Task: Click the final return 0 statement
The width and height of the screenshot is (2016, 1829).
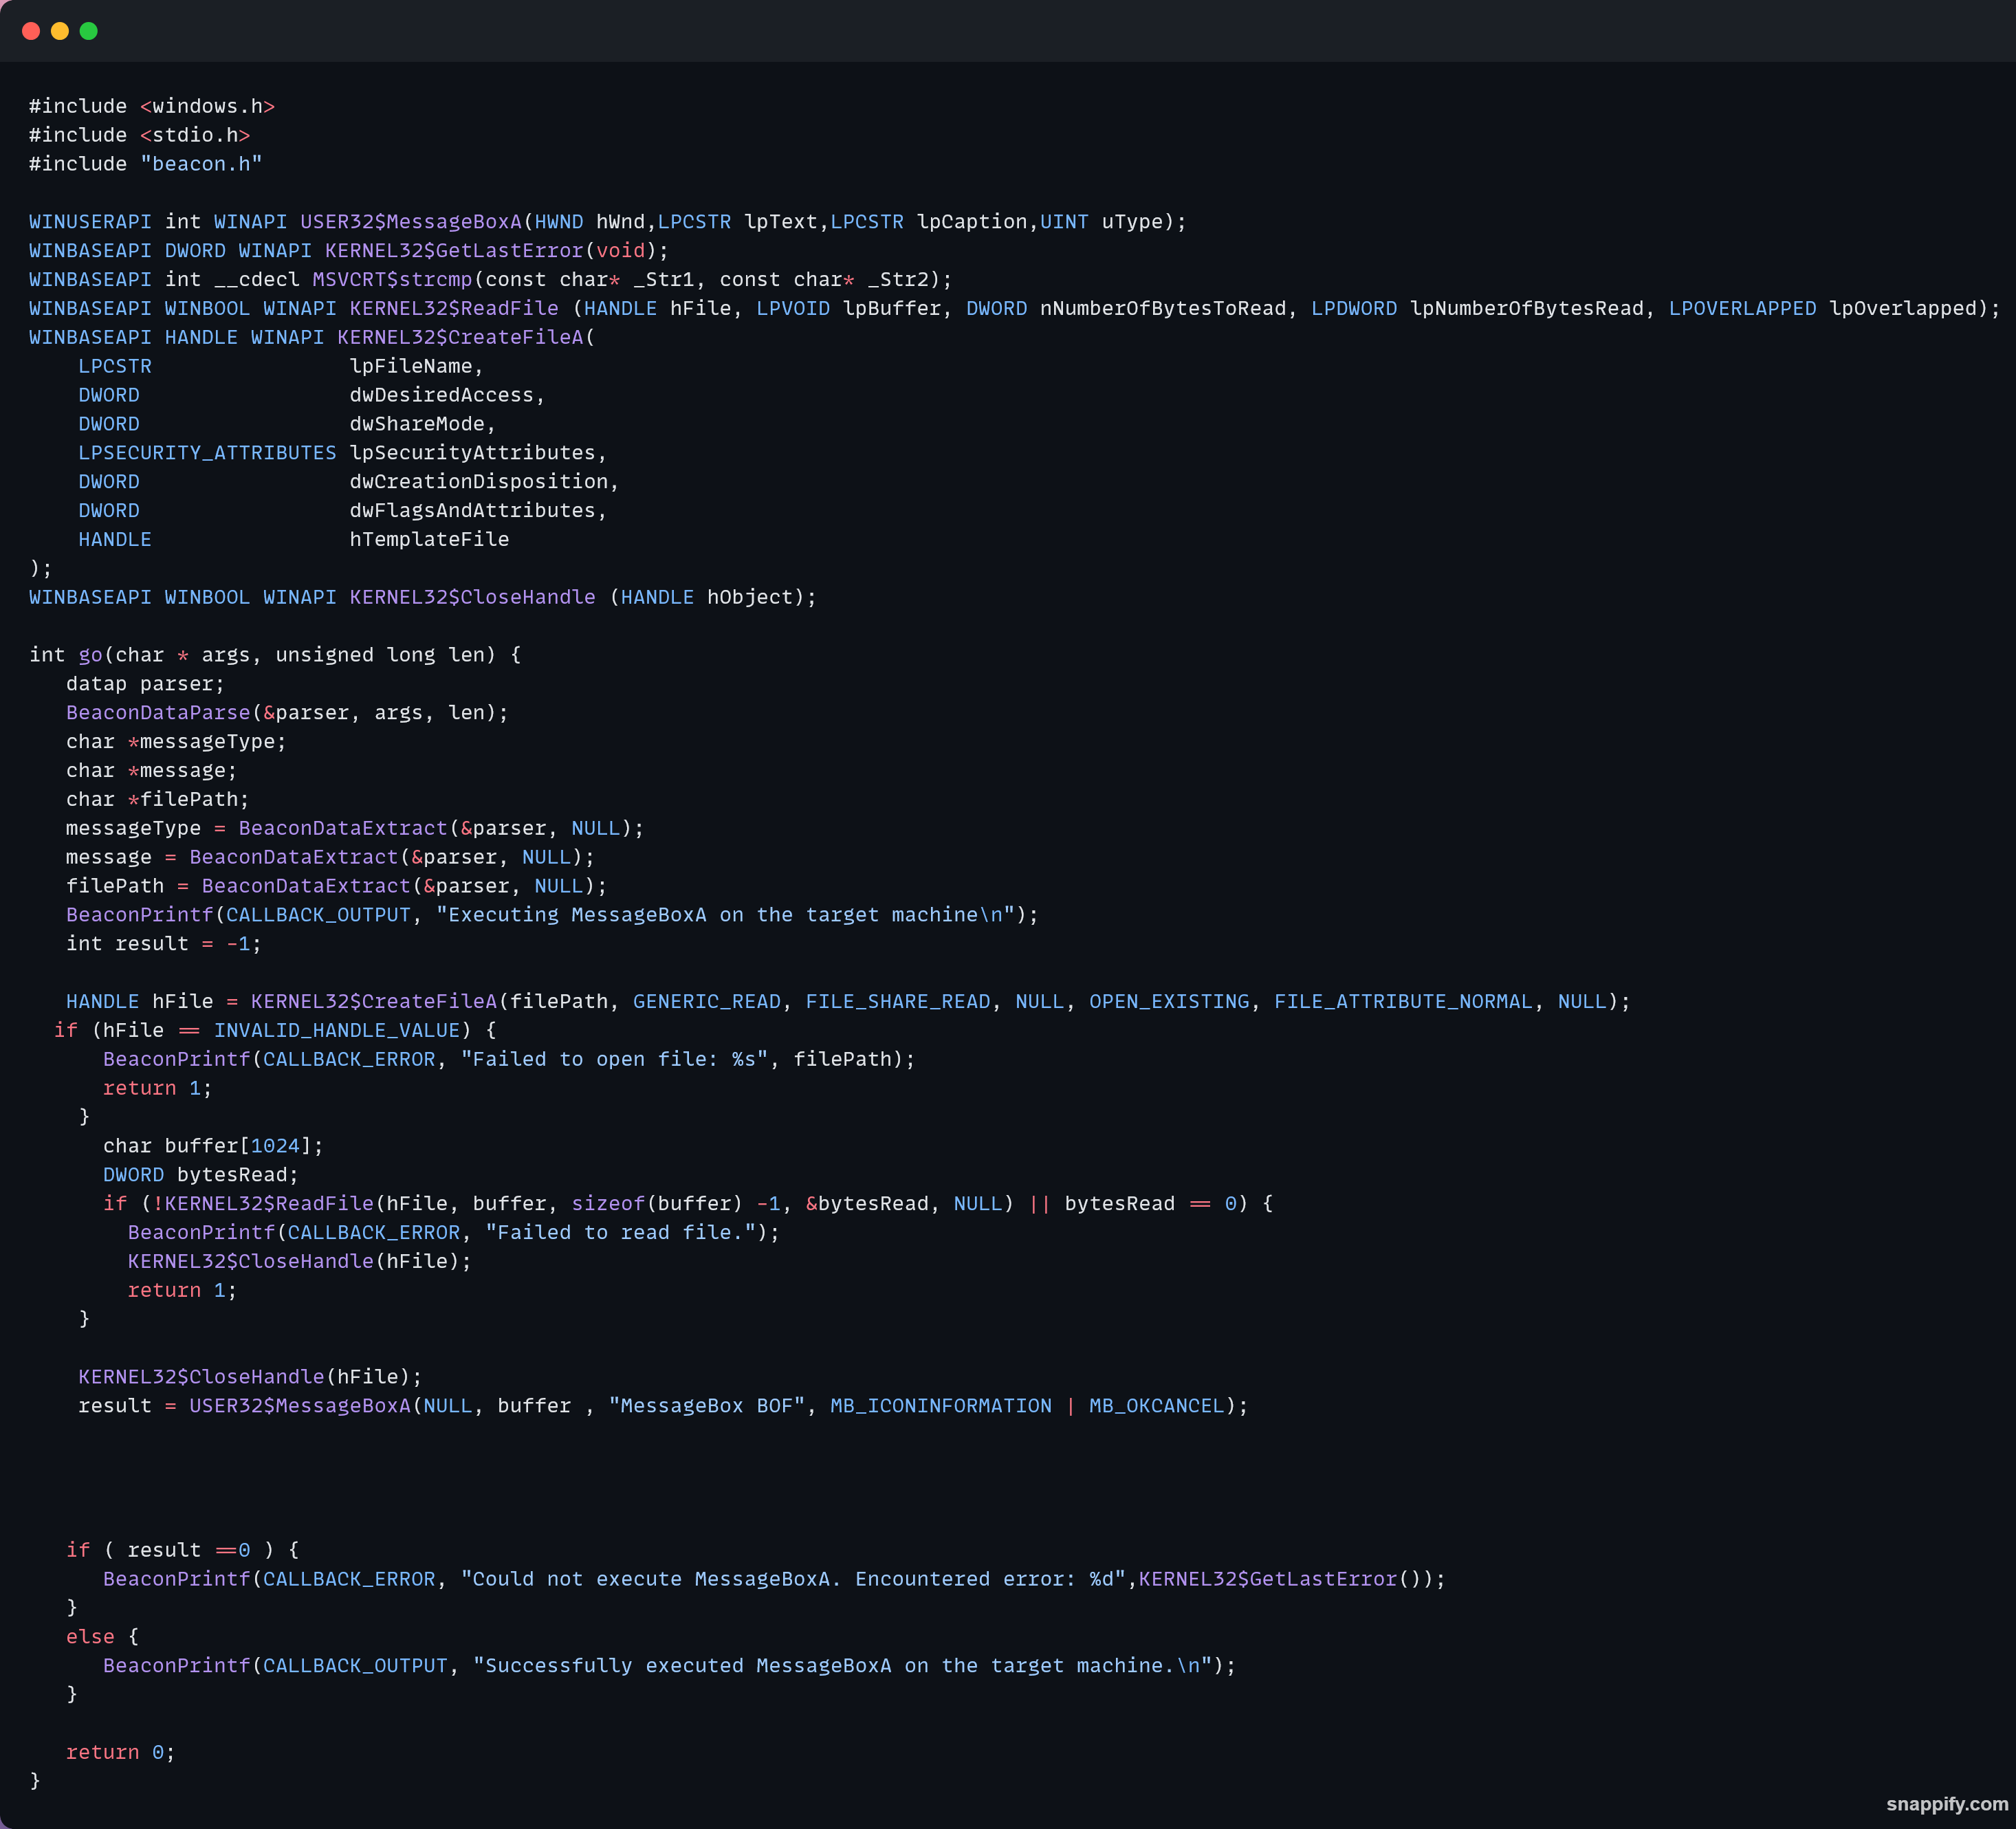Action: tap(120, 1753)
